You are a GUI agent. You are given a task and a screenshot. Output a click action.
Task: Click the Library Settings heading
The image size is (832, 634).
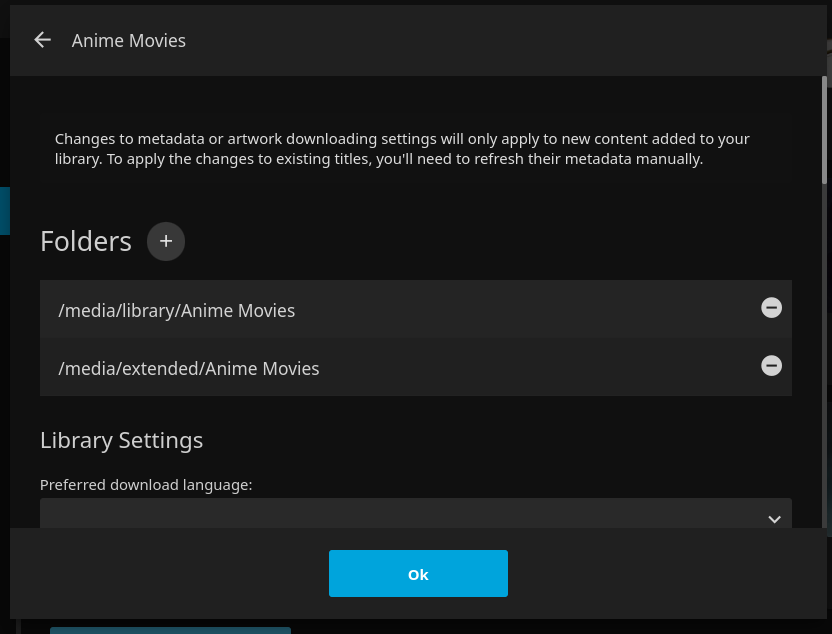(121, 440)
